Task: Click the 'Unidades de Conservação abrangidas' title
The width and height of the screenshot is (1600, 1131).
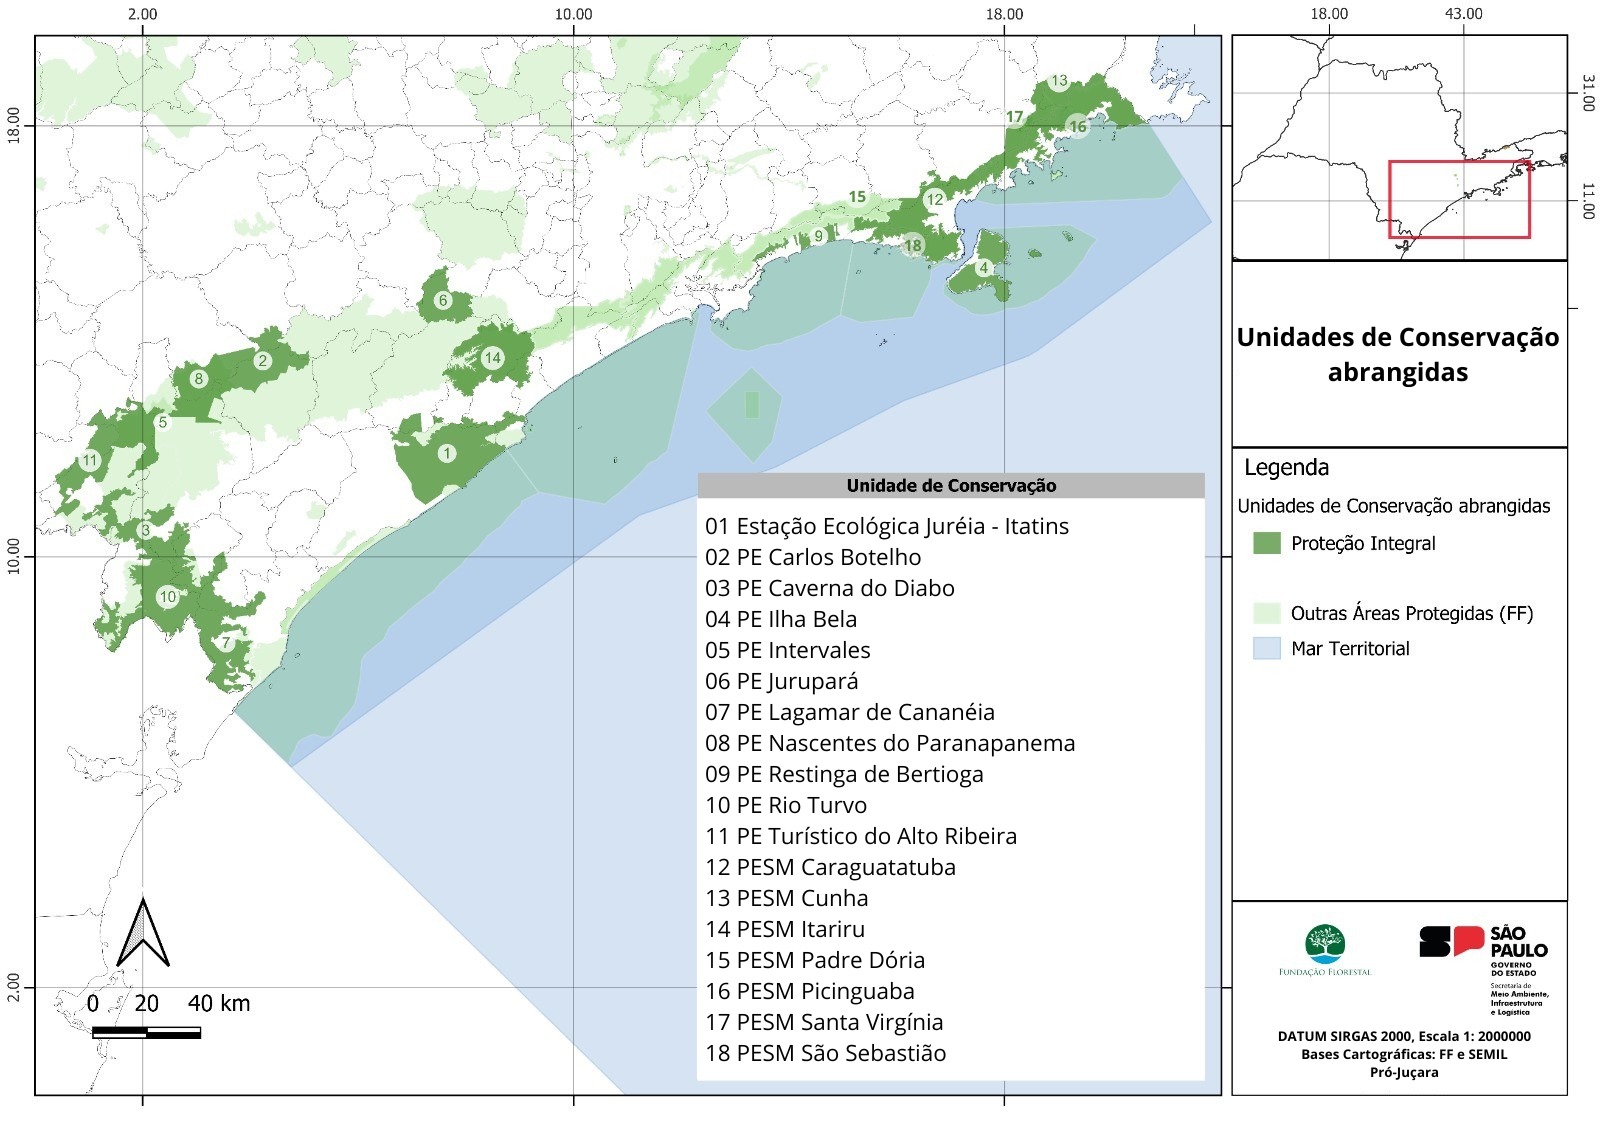Action: click(1398, 354)
